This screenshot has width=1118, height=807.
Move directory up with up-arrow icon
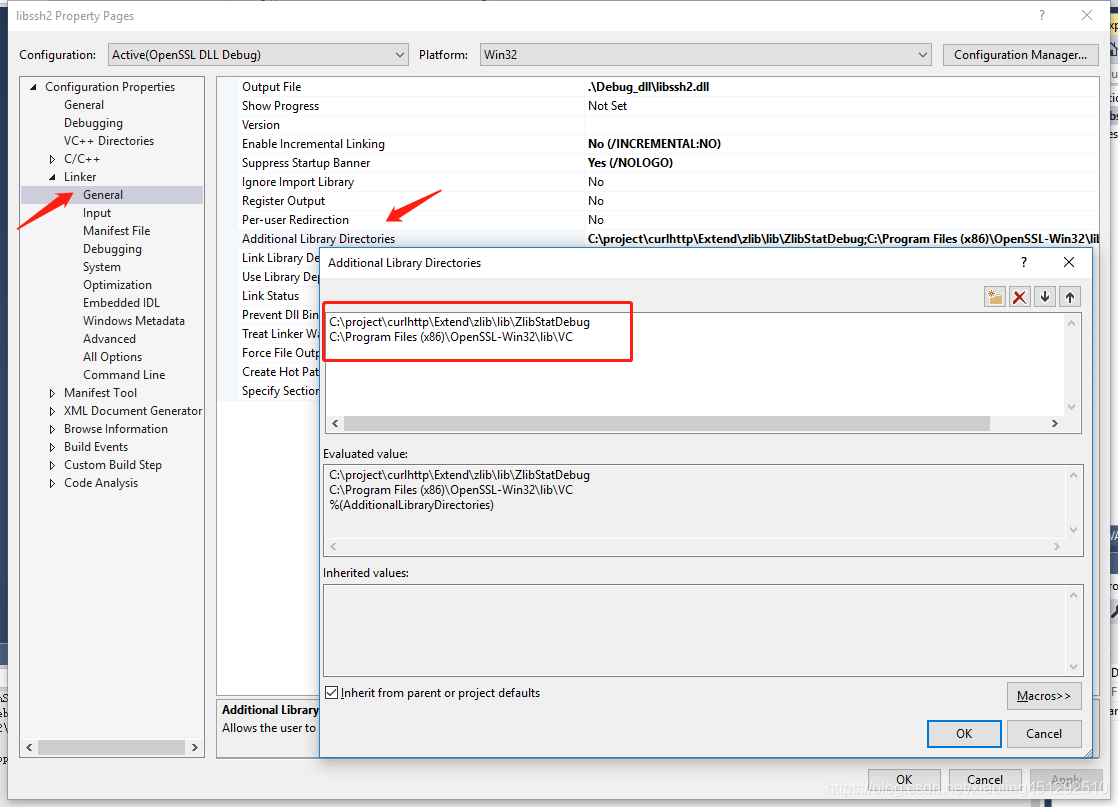coord(1069,296)
